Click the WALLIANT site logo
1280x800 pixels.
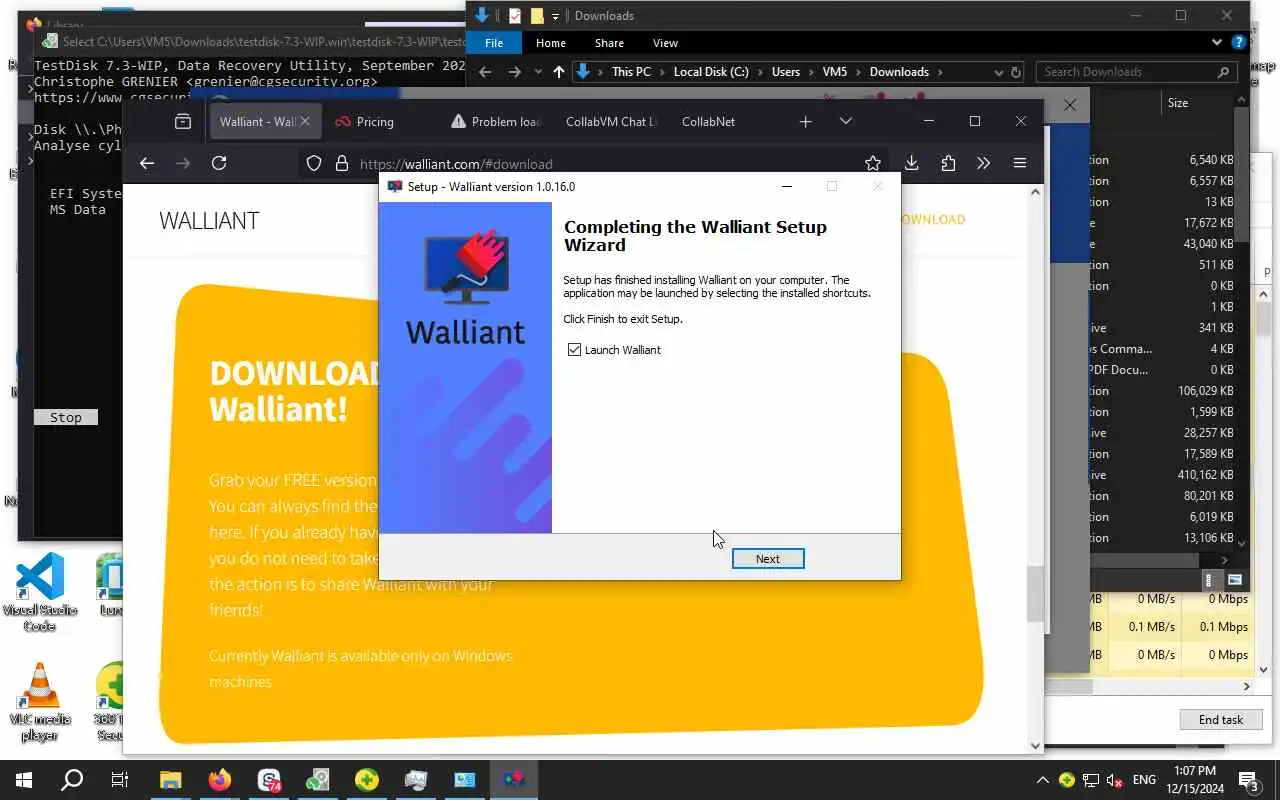(x=209, y=221)
